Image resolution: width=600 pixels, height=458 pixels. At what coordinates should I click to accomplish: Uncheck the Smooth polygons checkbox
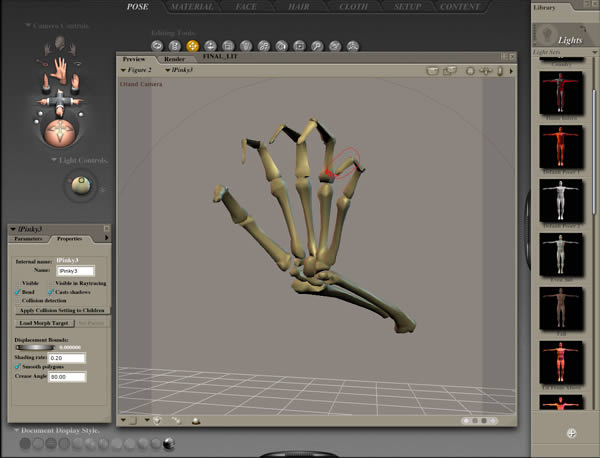pyautogui.click(x=18, y=367)
